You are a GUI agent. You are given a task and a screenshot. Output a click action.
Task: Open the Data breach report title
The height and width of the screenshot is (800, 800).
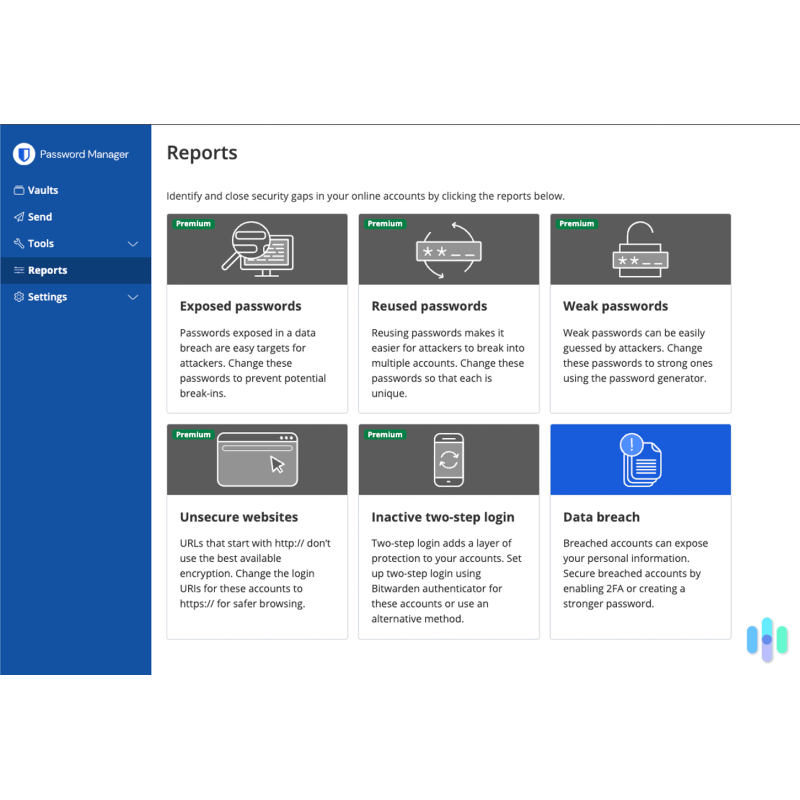point(601,517)
